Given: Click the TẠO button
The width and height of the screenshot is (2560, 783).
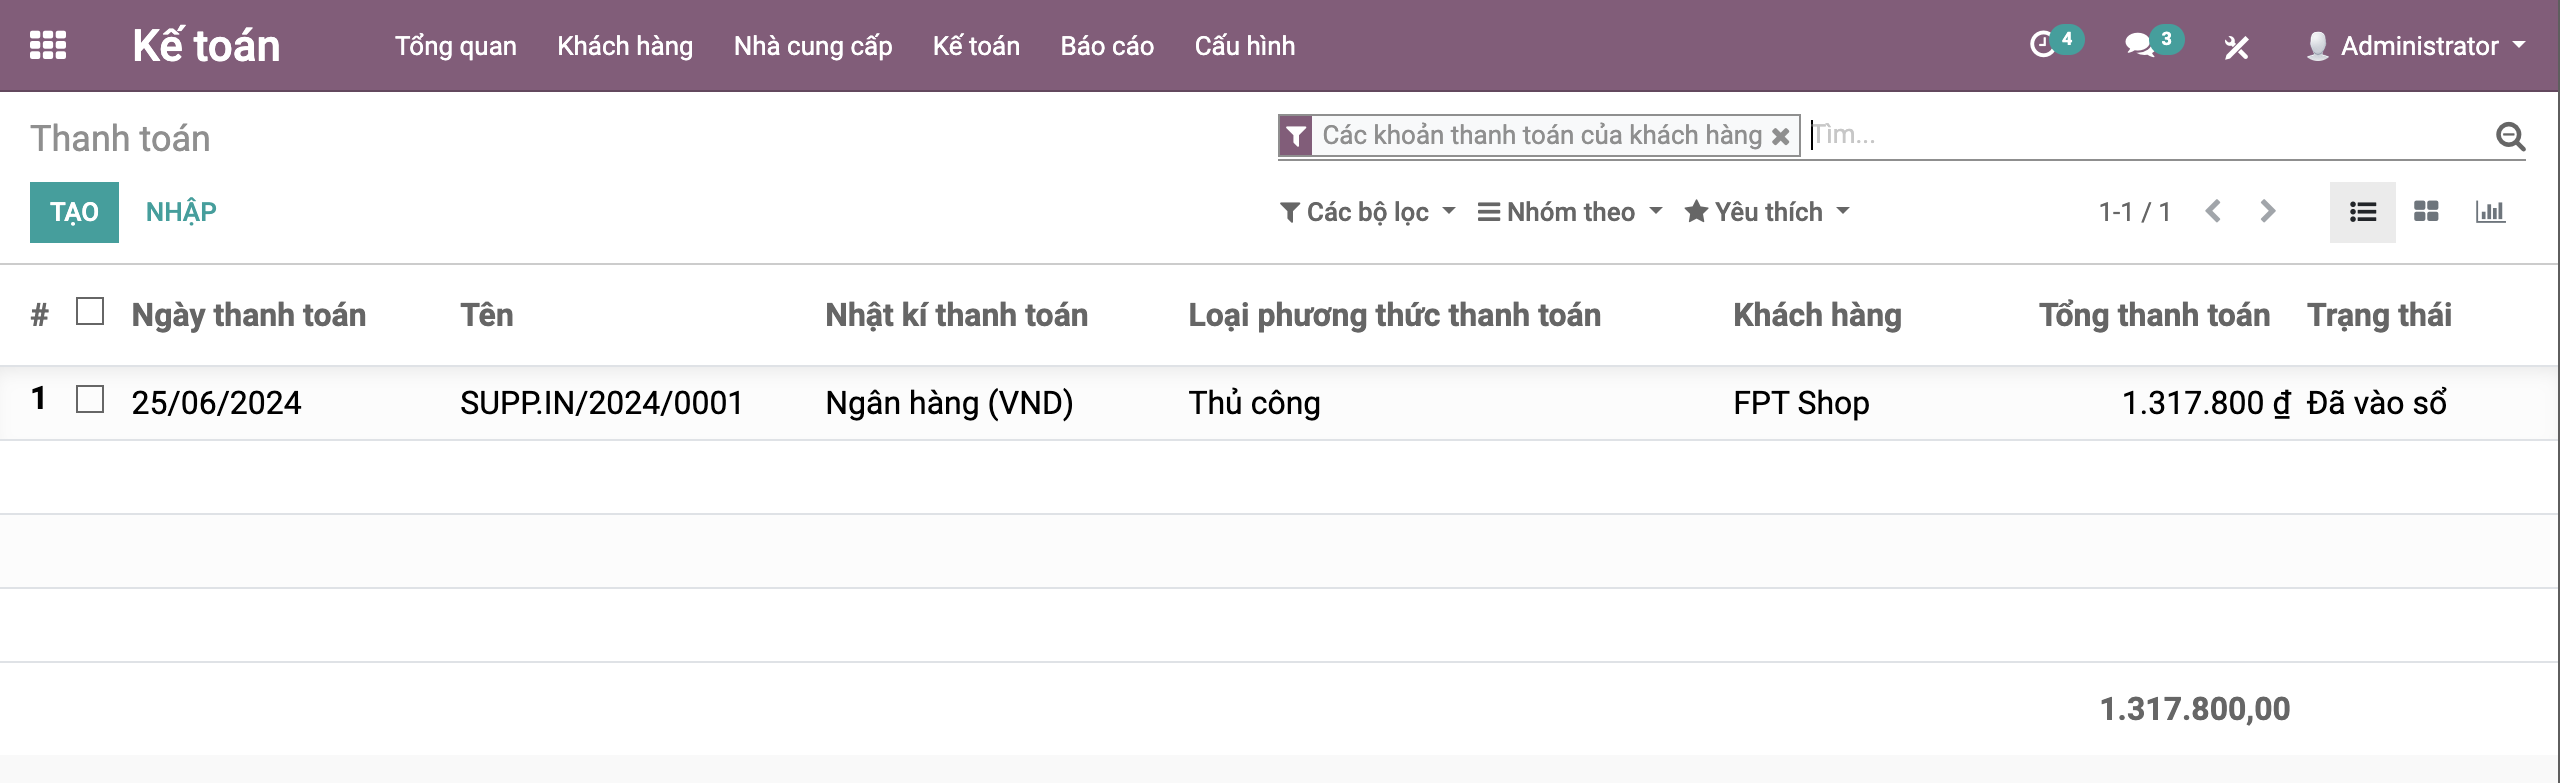Looking at the screenshot, I should coord(74,212).
